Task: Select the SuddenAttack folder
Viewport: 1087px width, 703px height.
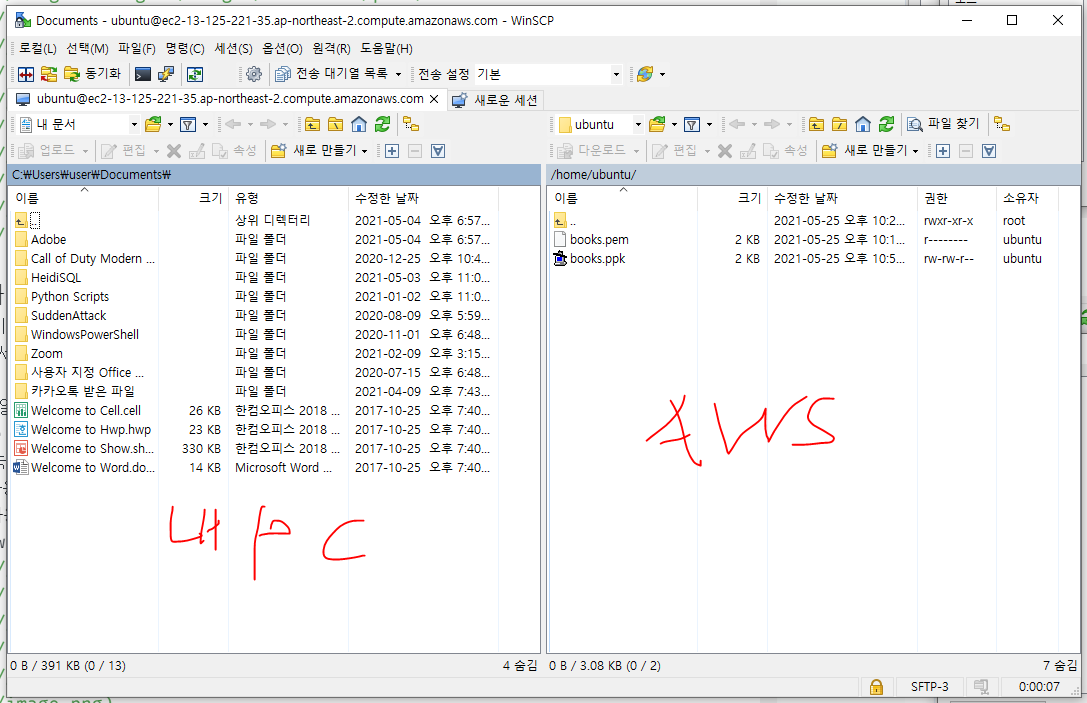Action: tap(69, 315)
